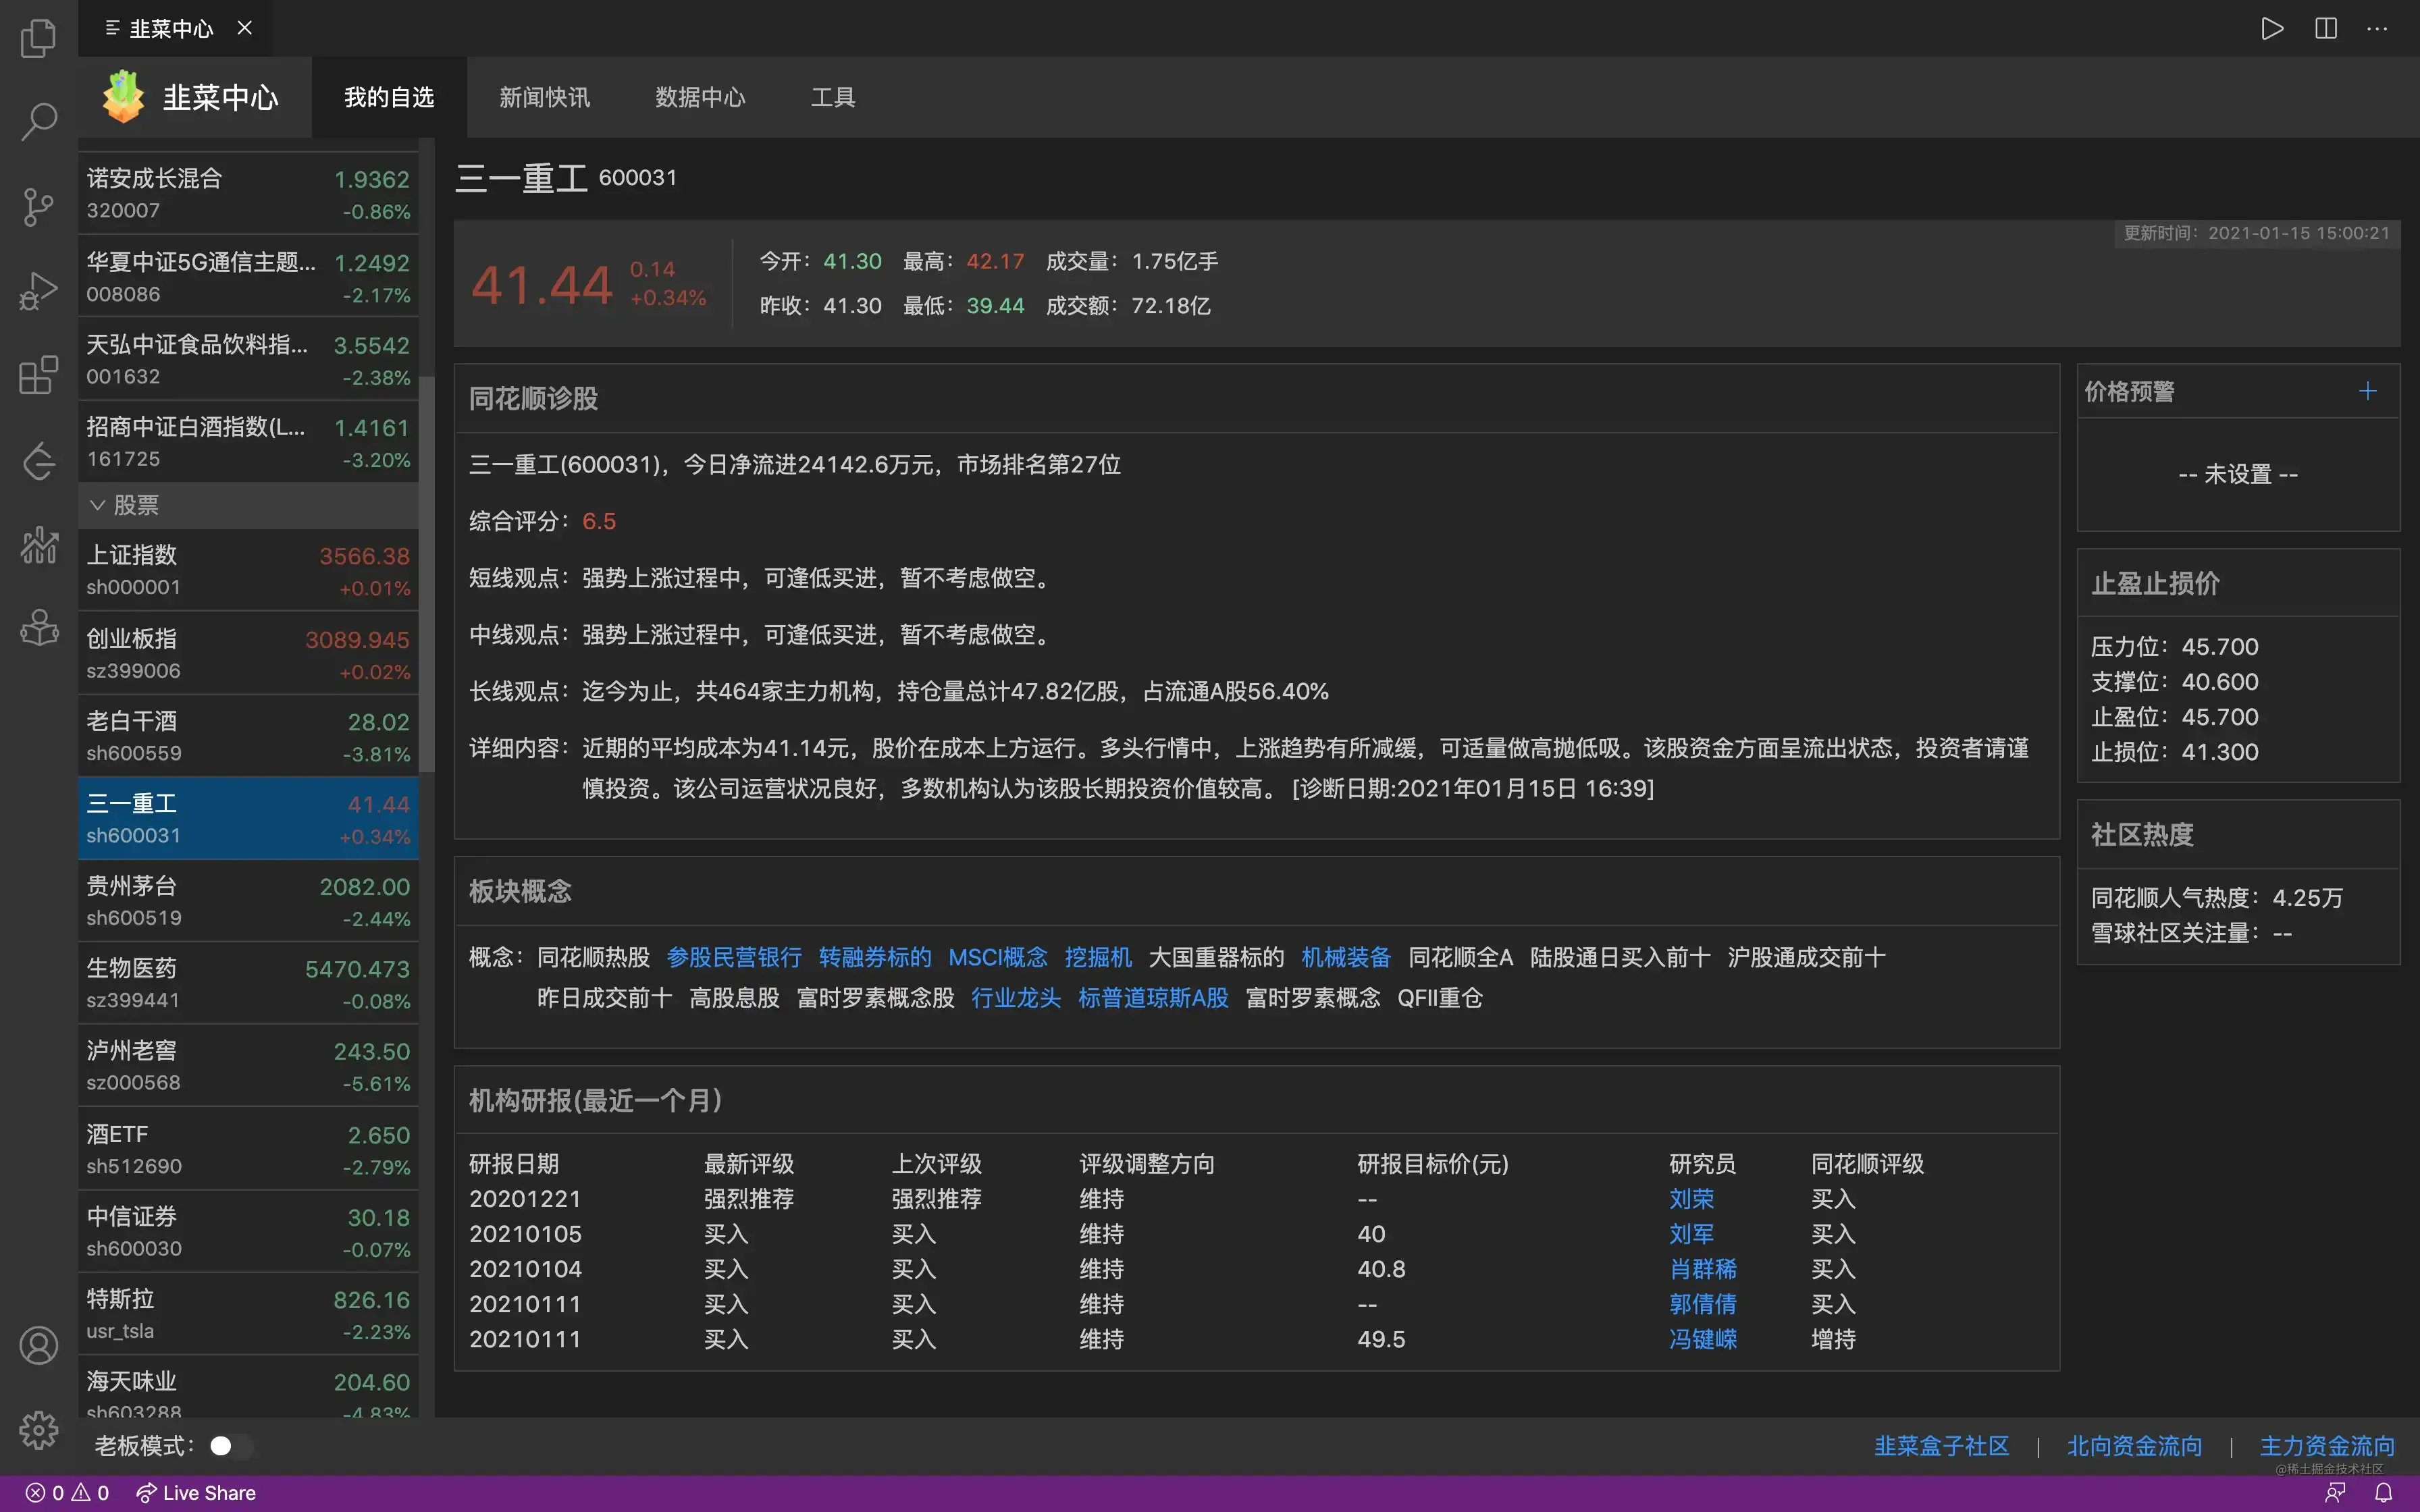The image size is (2420, 1512).
Task: Open the Accounts icon in activity bar
Action: pos(38,1345)
